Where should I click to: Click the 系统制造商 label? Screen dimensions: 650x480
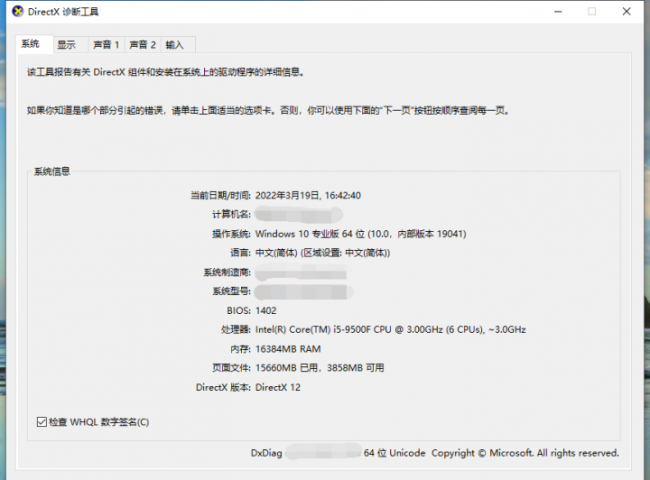pos(227,272)
